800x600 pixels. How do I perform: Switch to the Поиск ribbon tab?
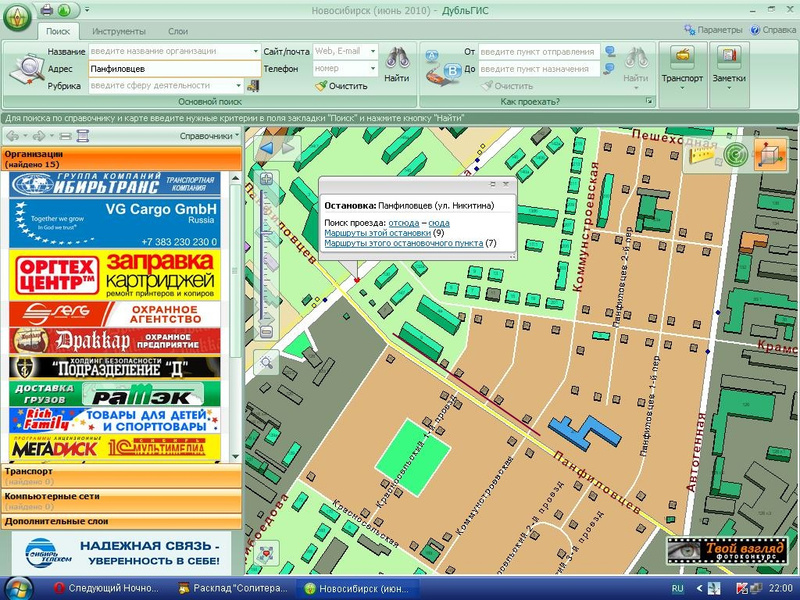point(58,31)
